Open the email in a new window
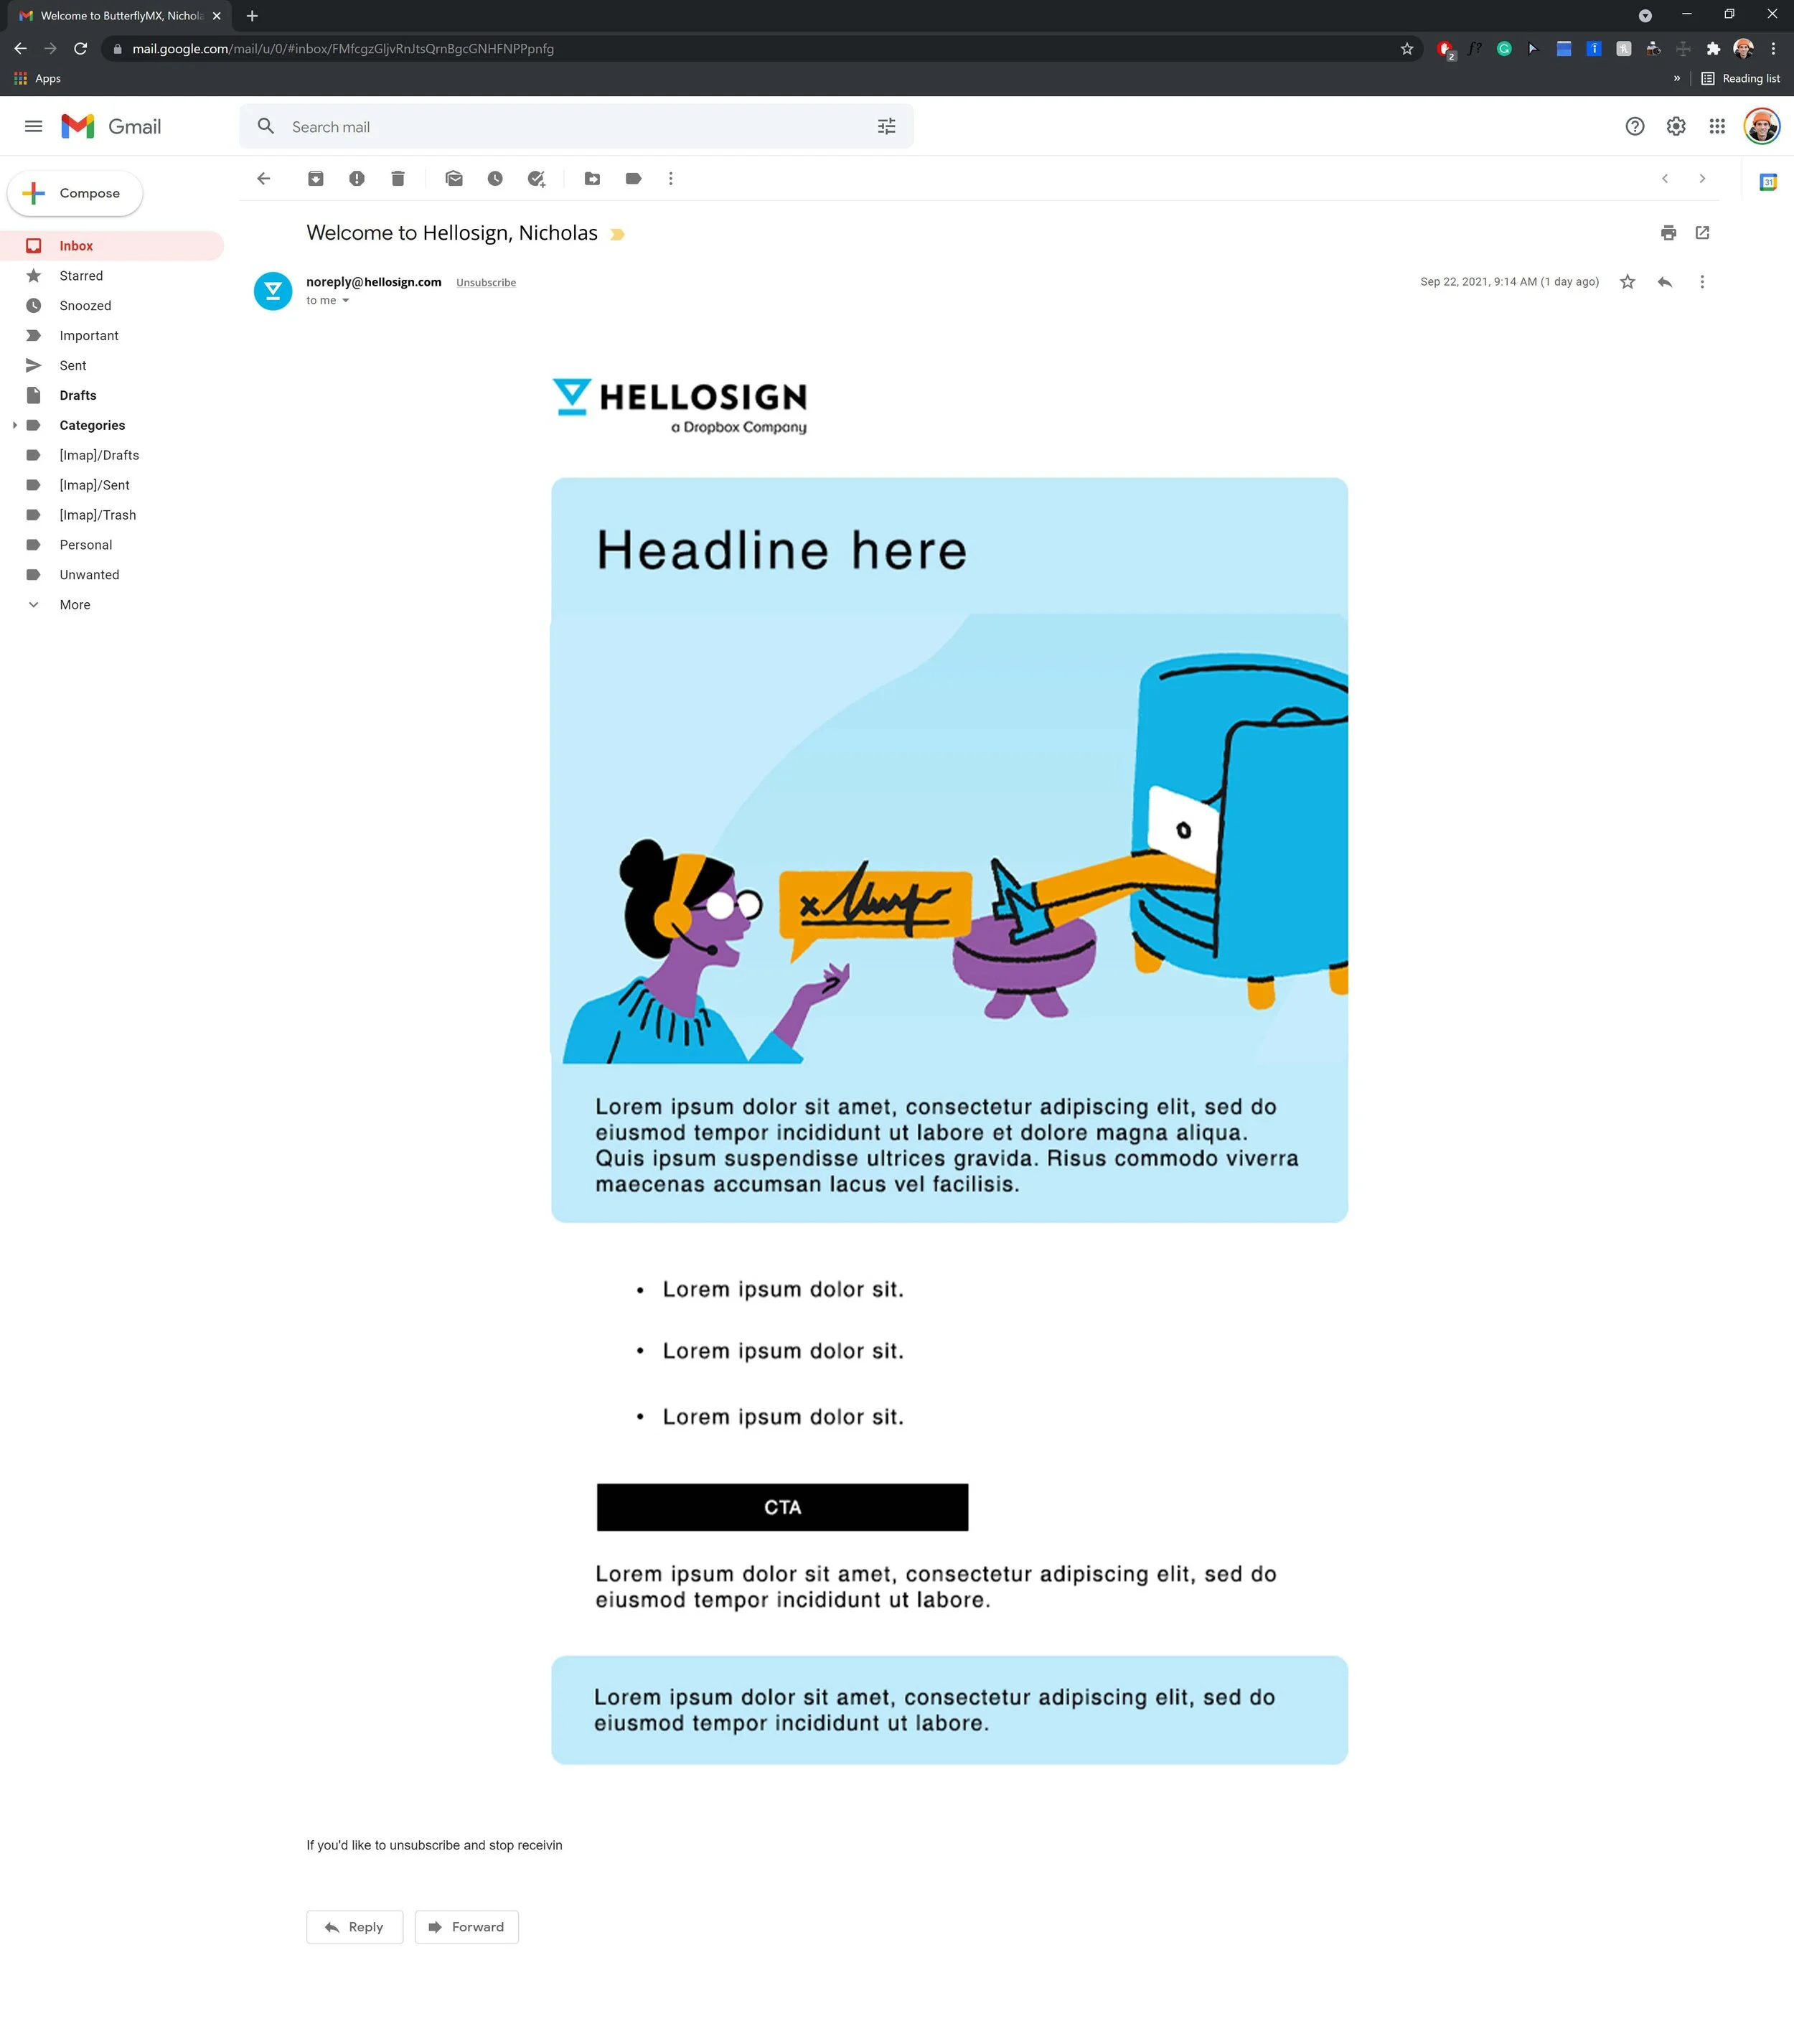This screenshot has width=1794, height=2044. point(1703,232)
